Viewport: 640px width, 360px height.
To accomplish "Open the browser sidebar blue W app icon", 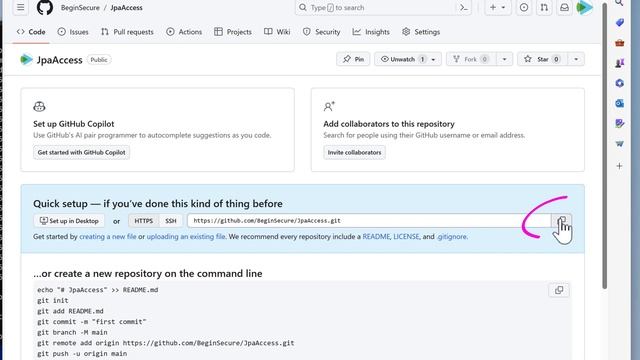I will tap(619, 144).
